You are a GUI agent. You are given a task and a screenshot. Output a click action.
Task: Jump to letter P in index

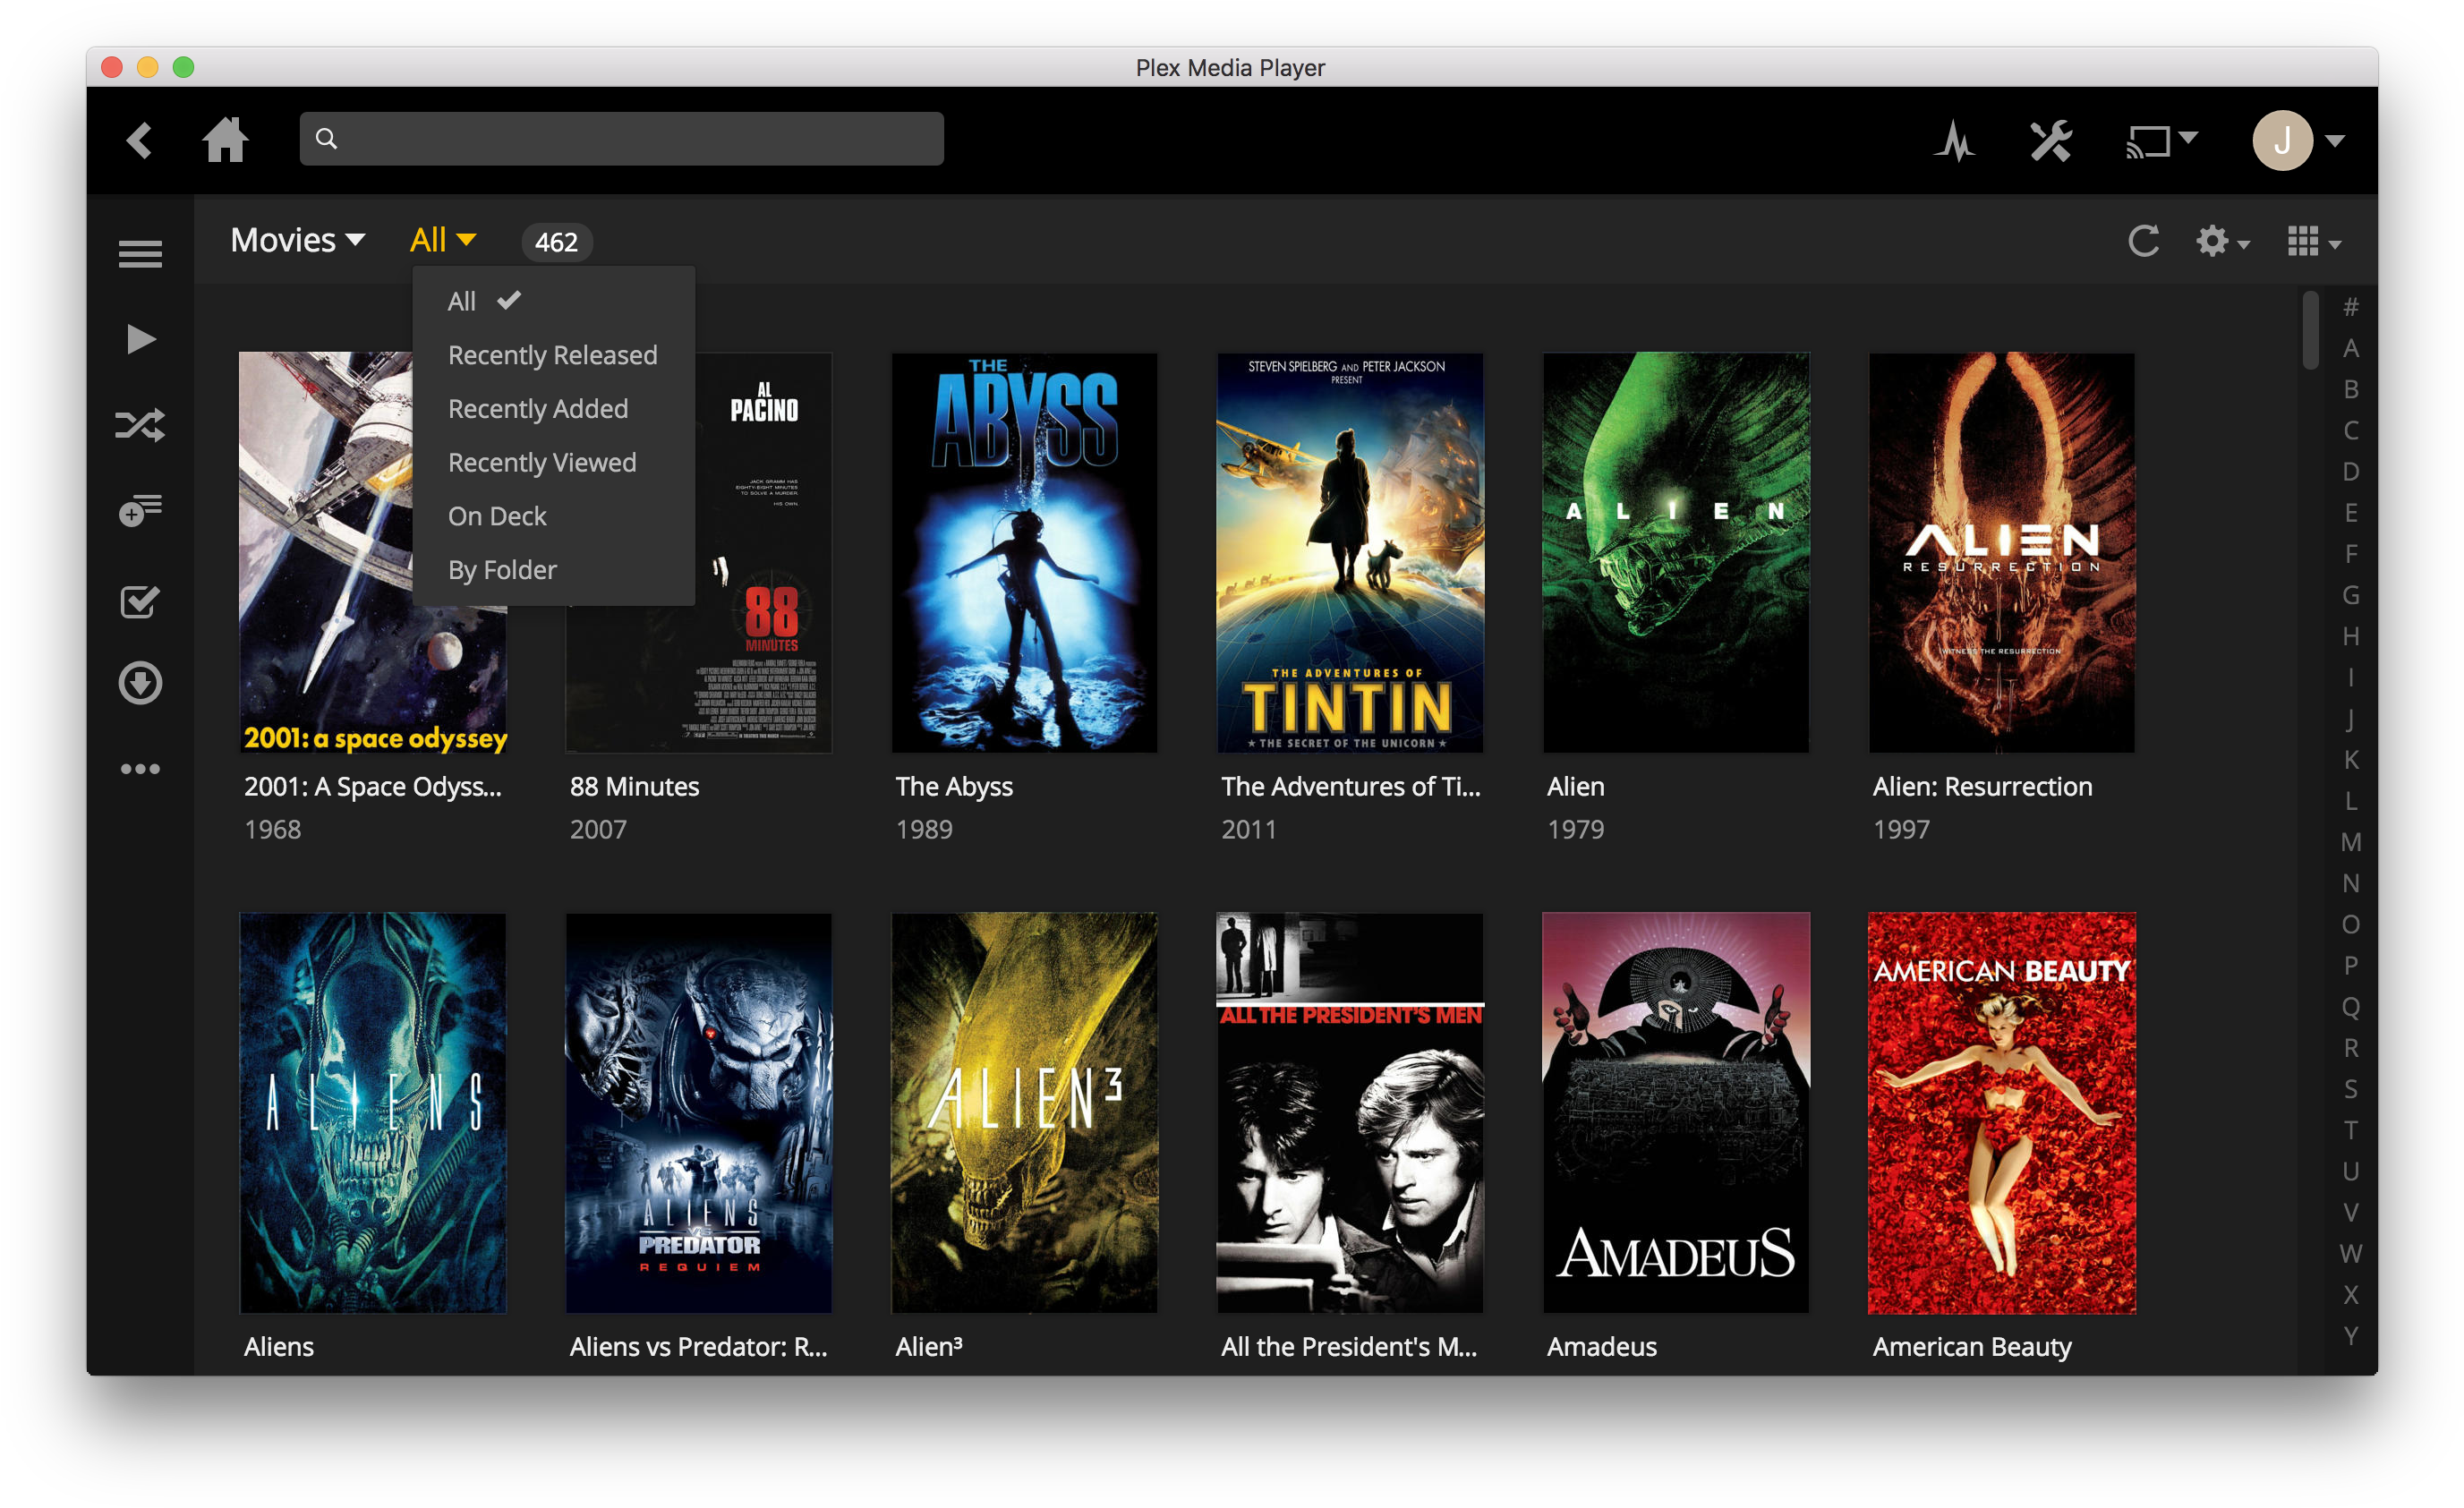[2351, 965]
